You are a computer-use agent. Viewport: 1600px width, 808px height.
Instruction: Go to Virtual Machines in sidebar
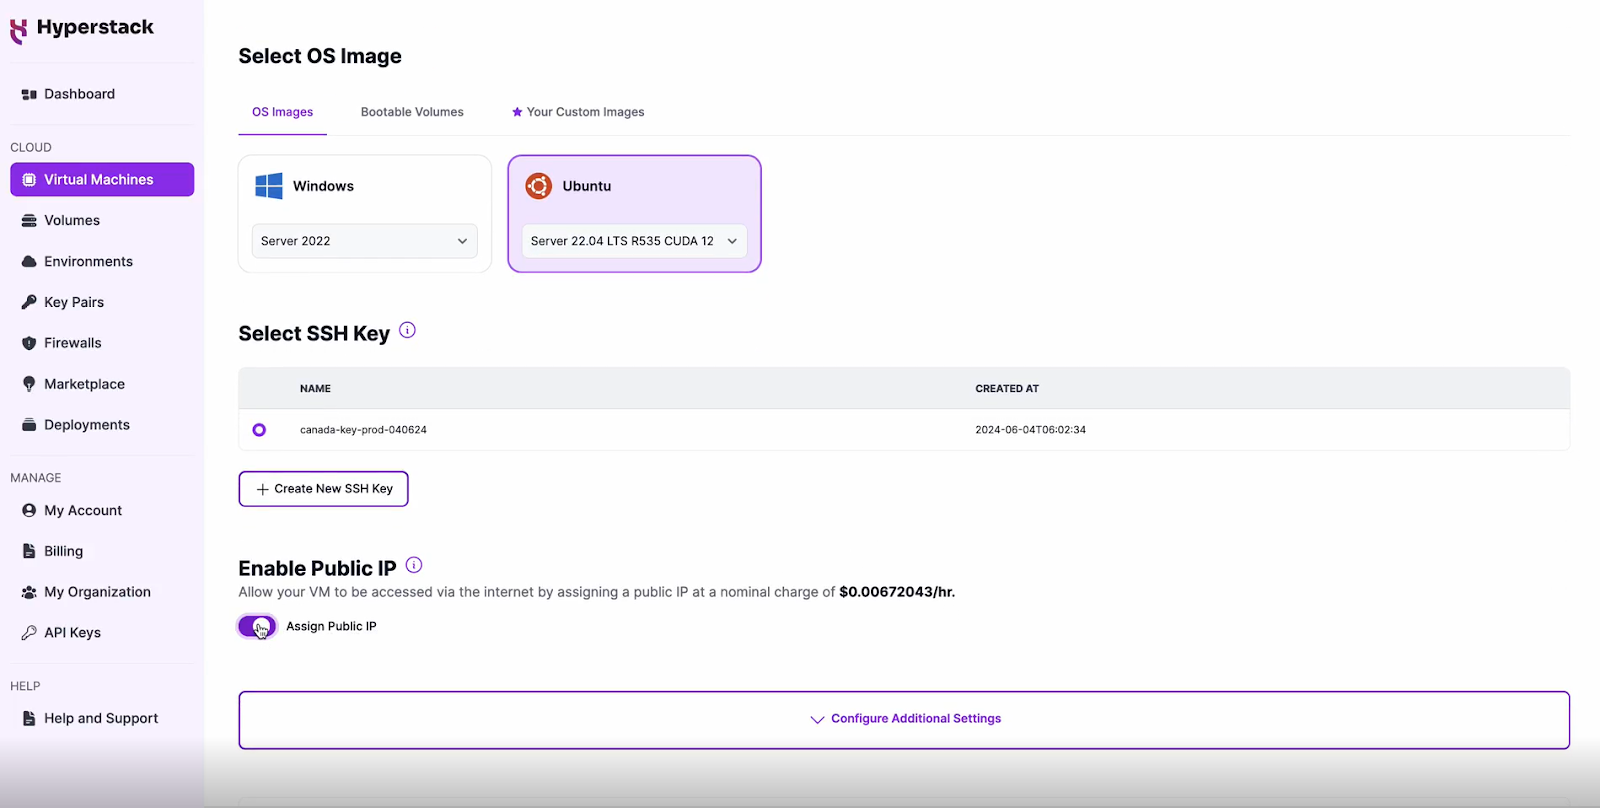102,180
